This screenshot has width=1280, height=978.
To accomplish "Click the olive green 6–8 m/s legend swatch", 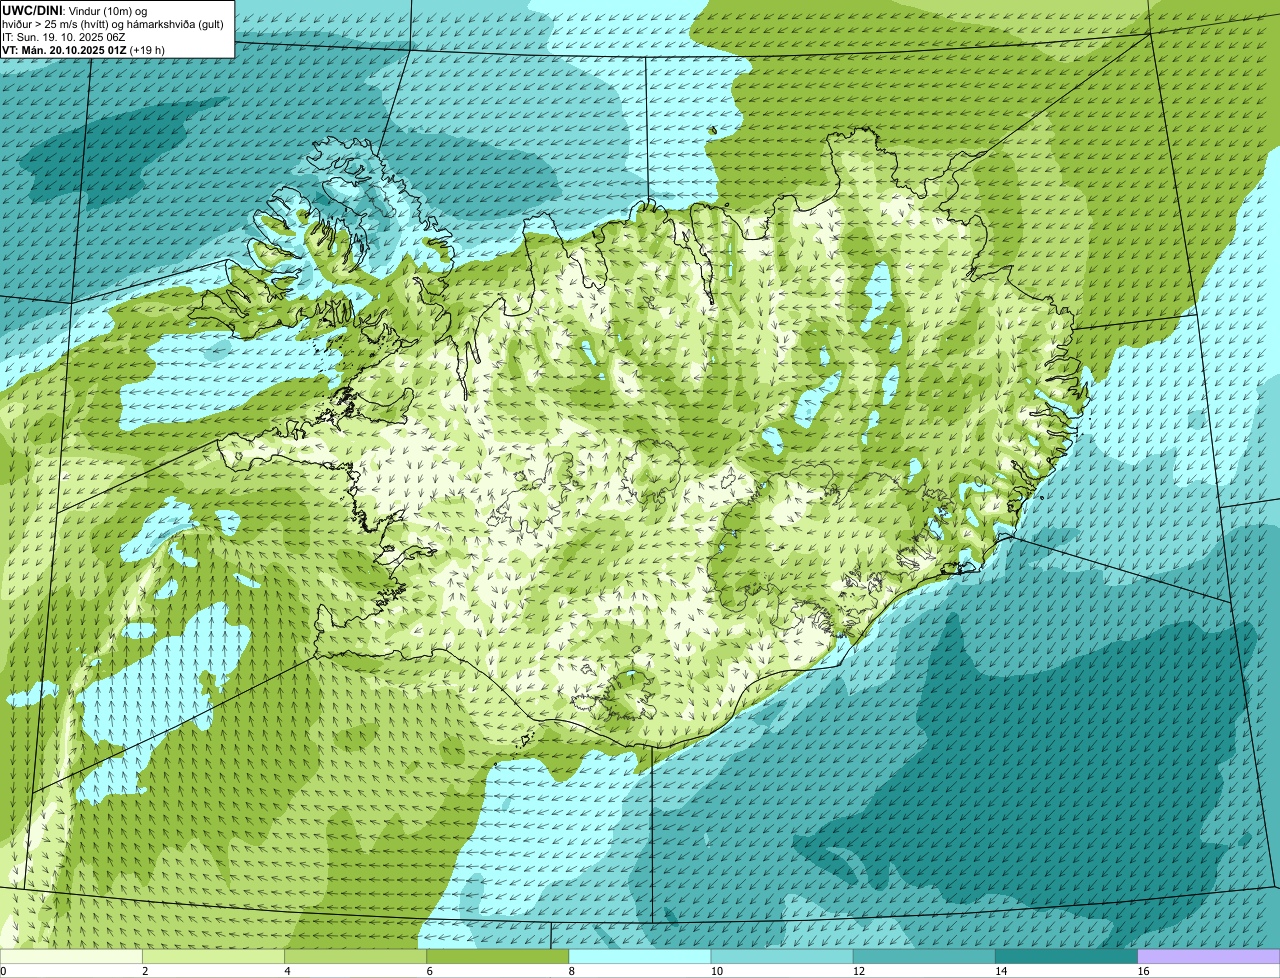I will point(497,956).
